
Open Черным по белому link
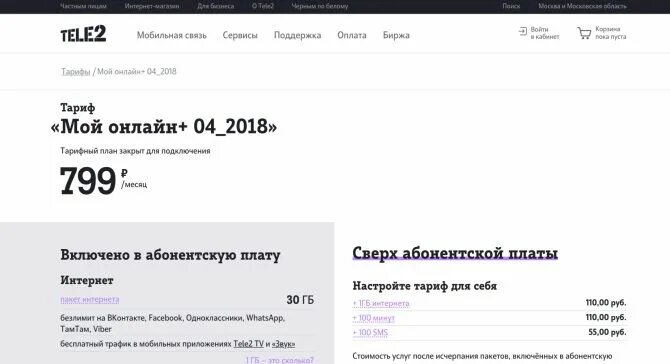[320, 6]
